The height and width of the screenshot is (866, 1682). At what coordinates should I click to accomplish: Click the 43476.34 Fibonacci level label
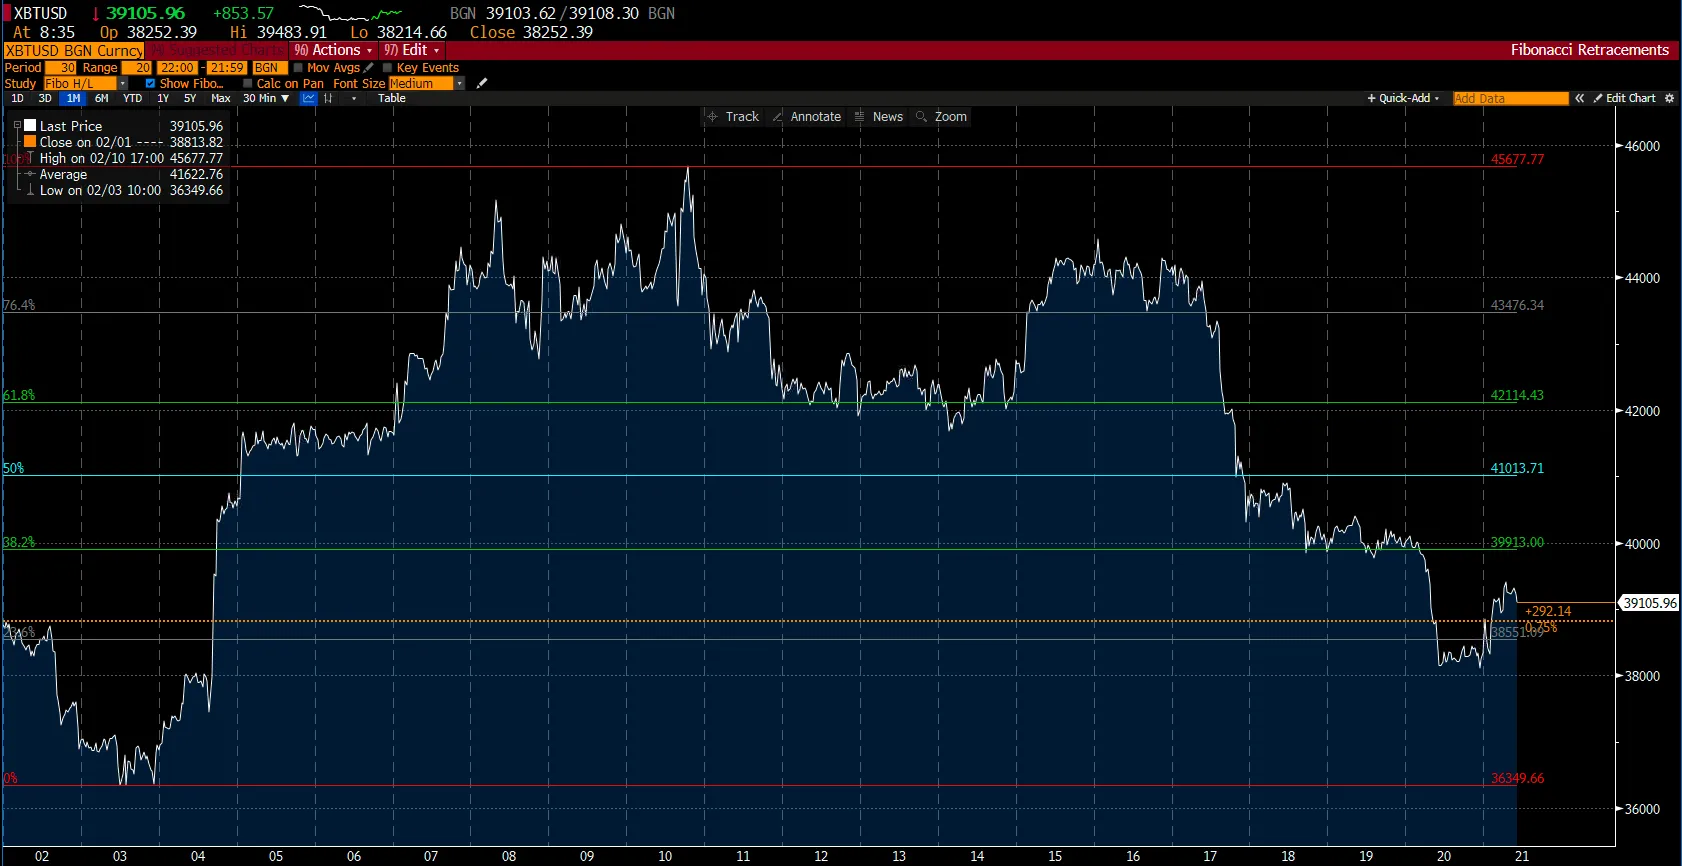[1517, 305]
